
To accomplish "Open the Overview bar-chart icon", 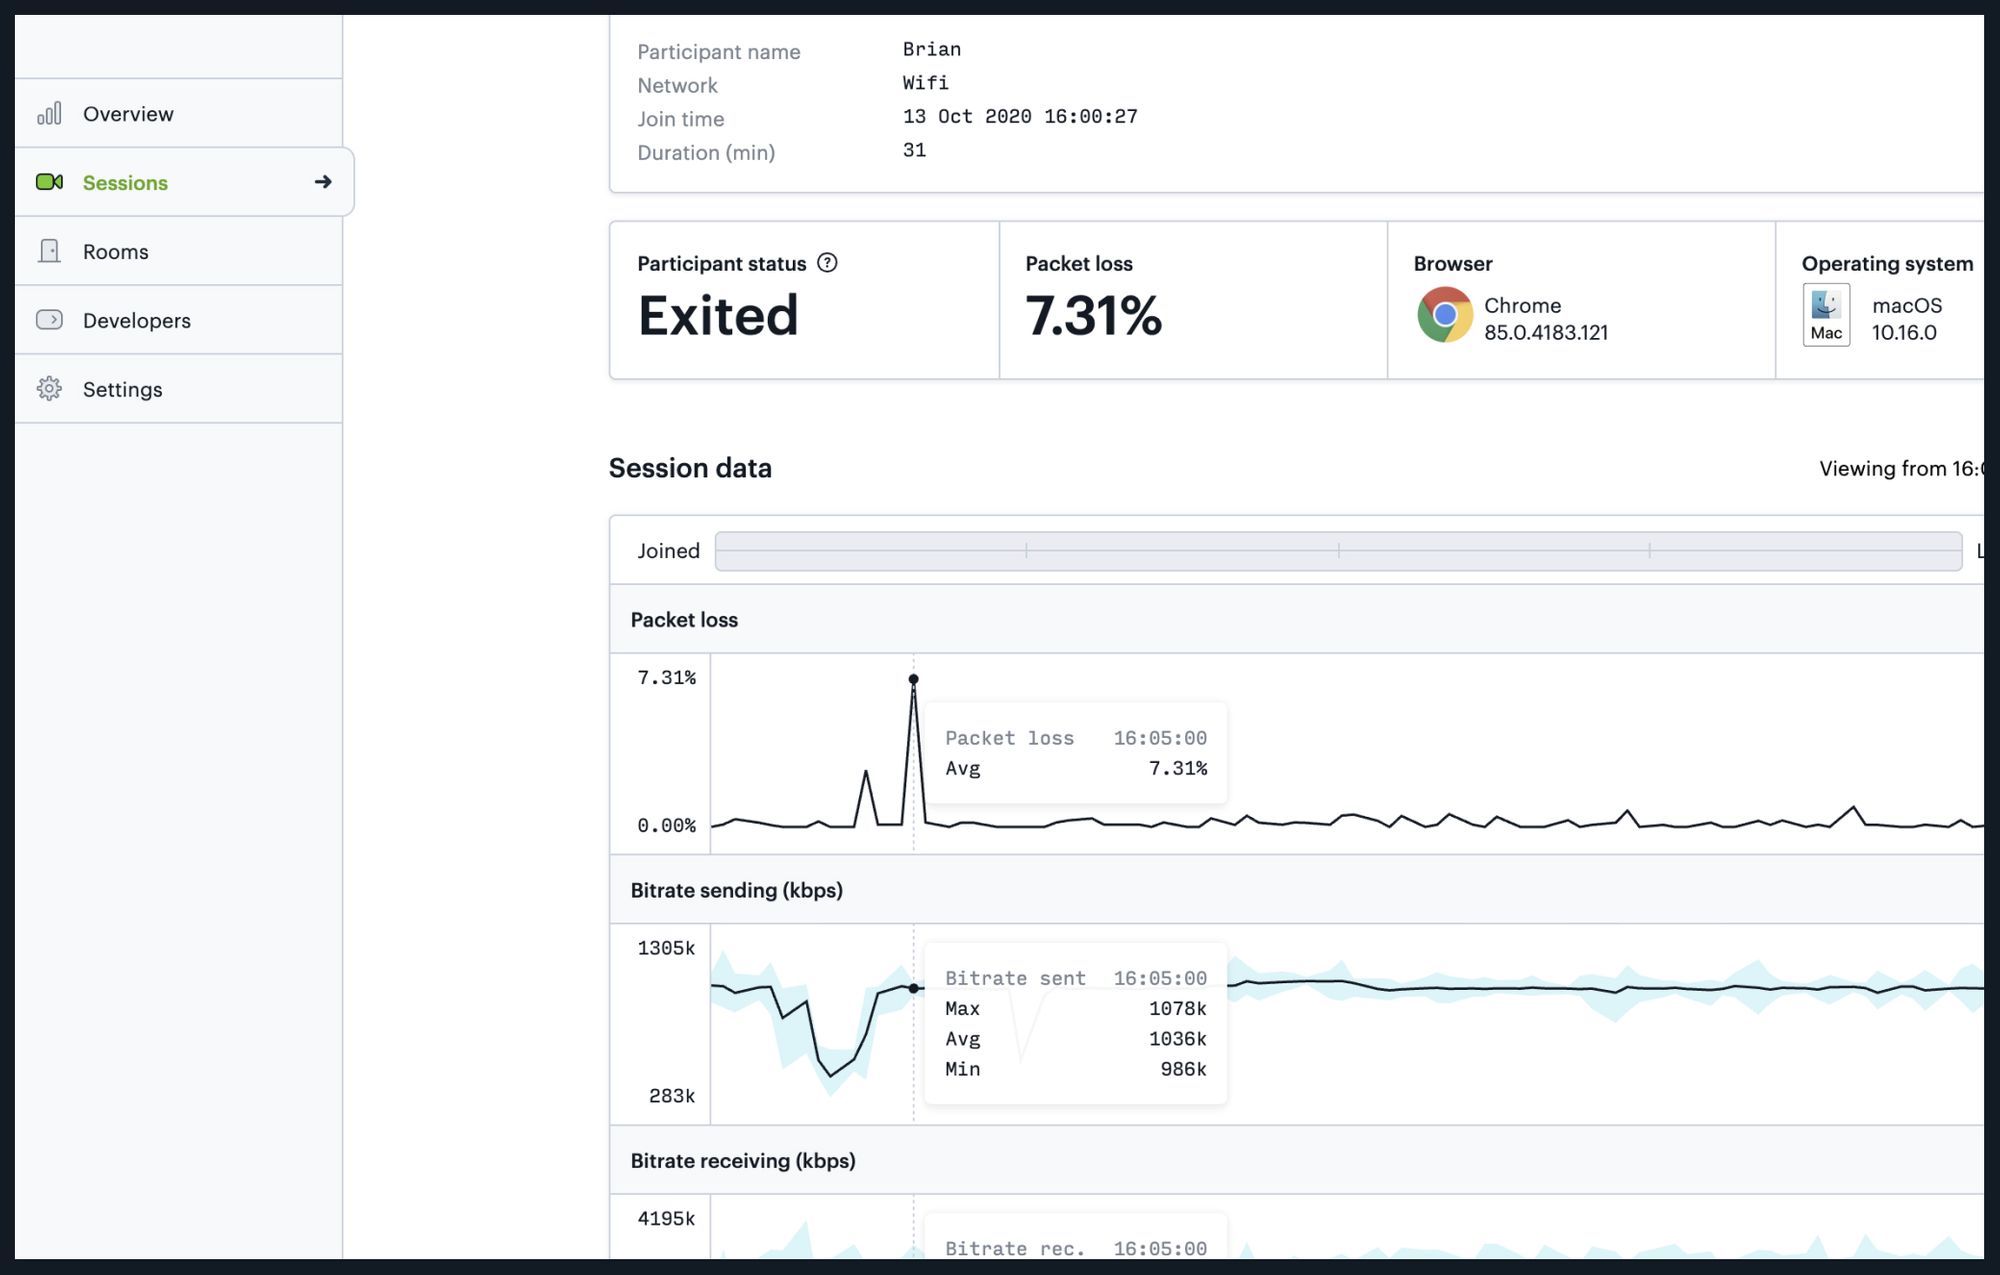I will tap(49, 113).
